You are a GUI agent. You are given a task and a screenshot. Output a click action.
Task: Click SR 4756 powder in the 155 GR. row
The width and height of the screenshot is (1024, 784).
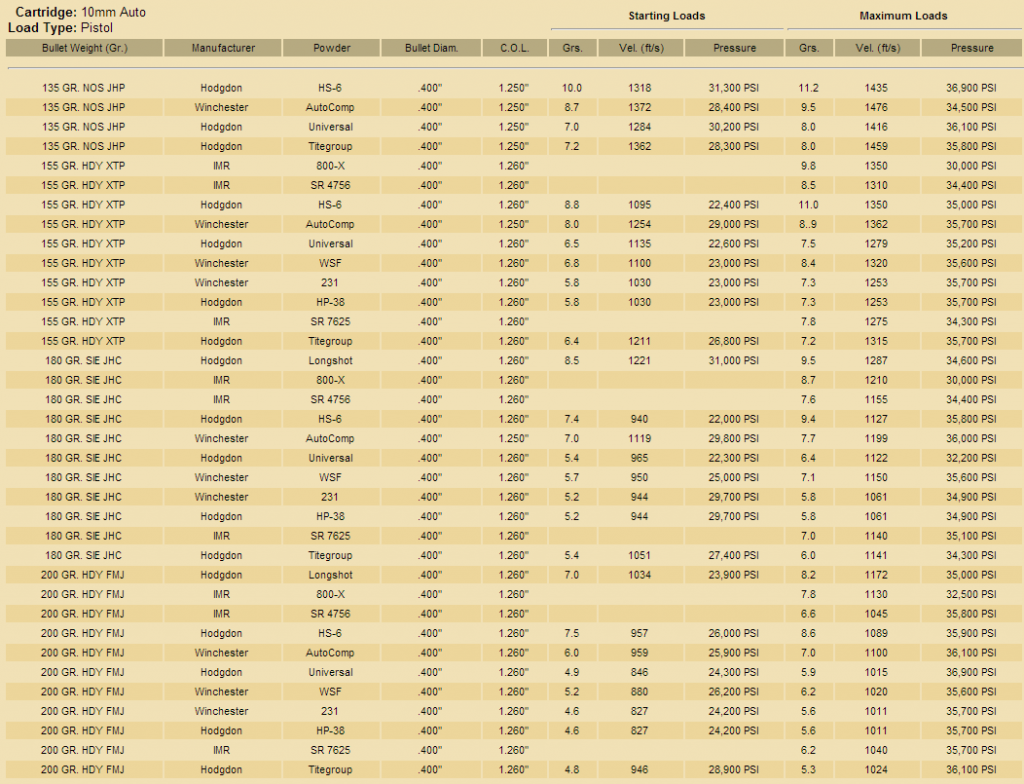tap(330, 186)
